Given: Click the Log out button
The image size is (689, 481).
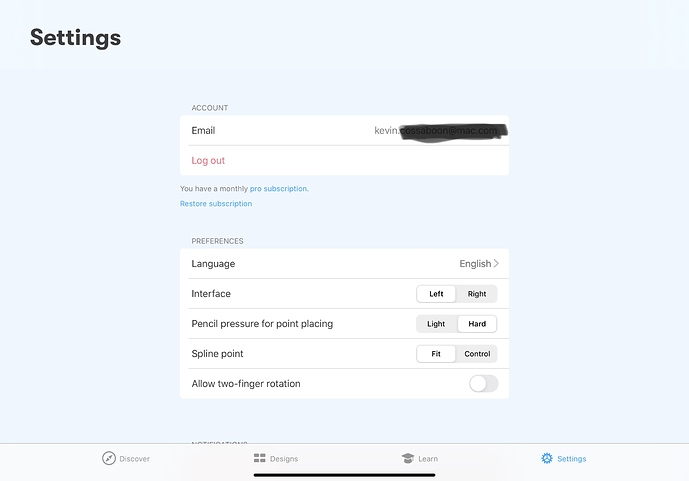Looking at the screenshot, I should (208, 160).
